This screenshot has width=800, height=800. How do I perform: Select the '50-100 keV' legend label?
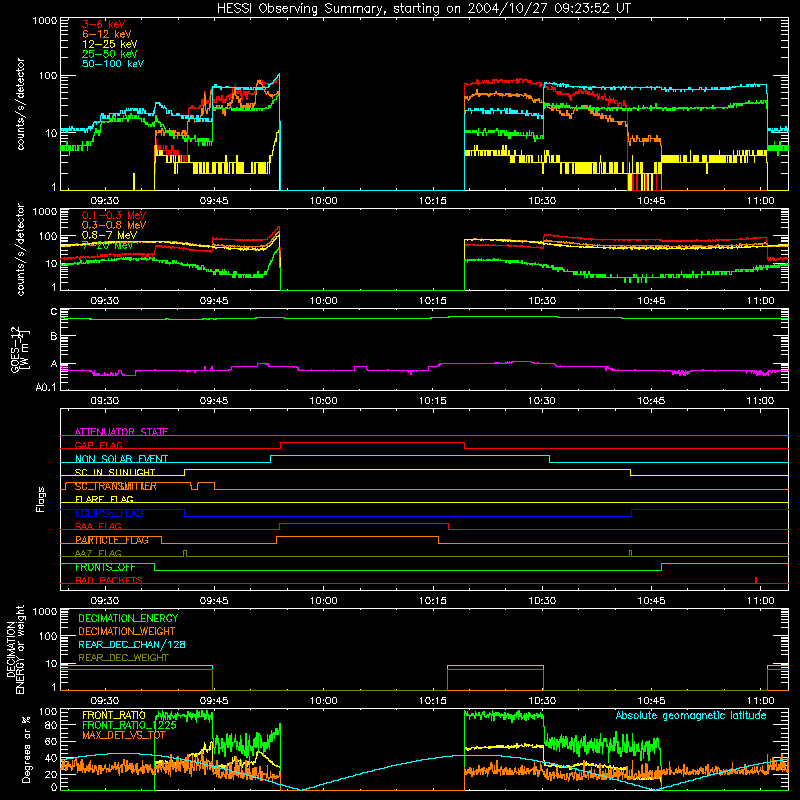click(x=113, y=64)
